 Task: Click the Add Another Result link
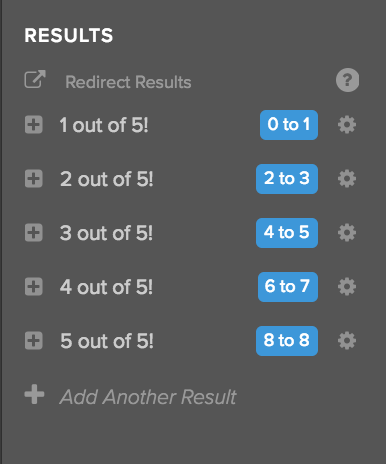(148, 397)
